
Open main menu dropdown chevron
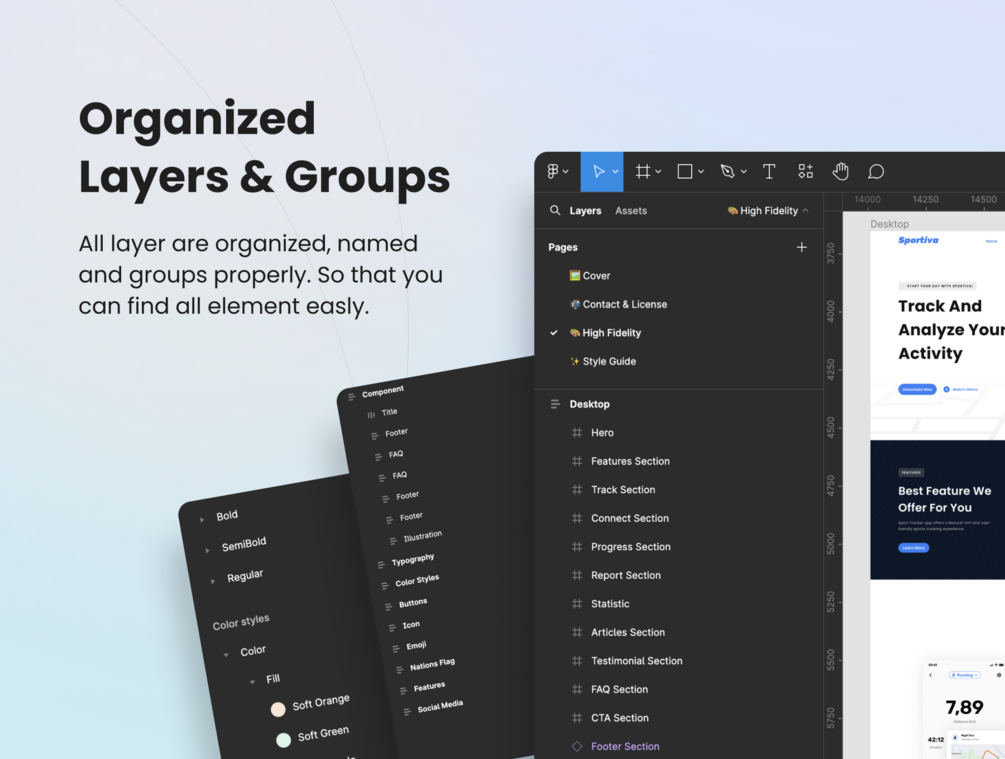pyautogui.click(x=565, y=172)
